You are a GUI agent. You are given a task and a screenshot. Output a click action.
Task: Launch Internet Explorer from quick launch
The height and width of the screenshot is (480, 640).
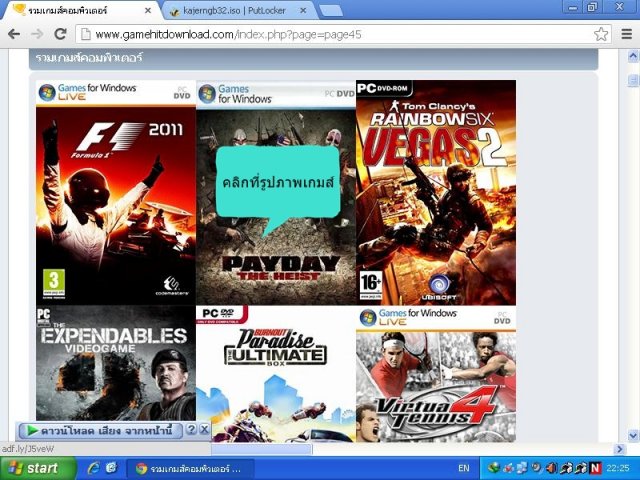(x=93, y=468)
